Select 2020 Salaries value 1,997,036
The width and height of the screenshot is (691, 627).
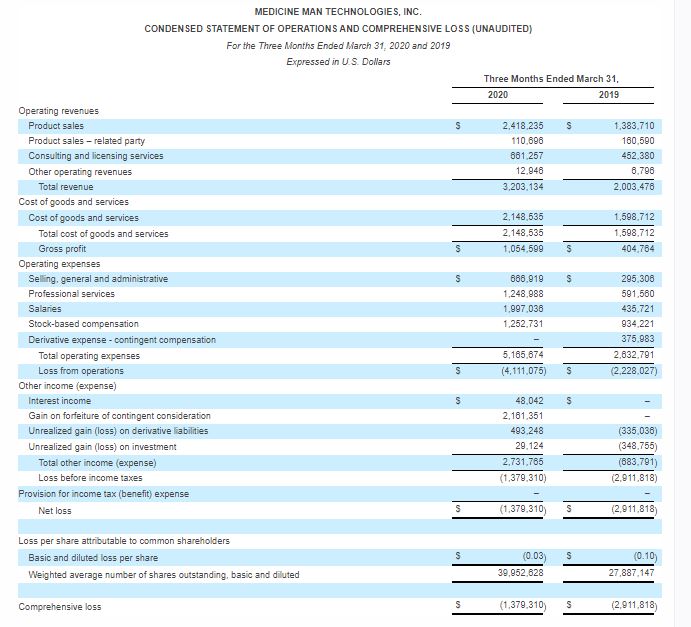click(523, 309)
